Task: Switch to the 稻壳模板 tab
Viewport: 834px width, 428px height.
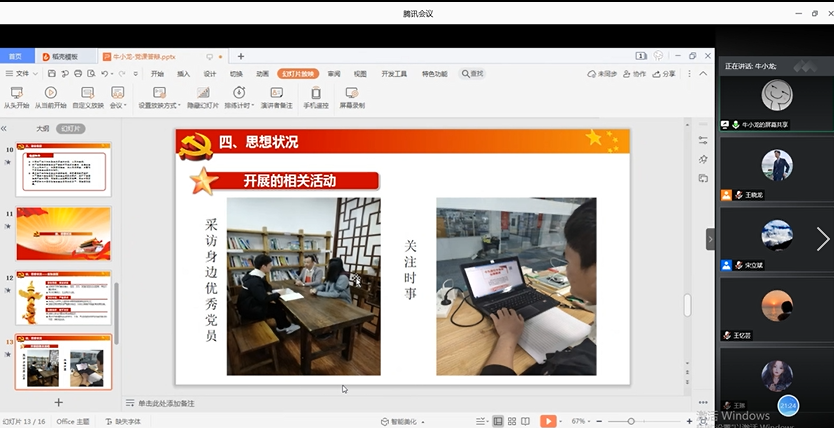Action: coord(66,57)
